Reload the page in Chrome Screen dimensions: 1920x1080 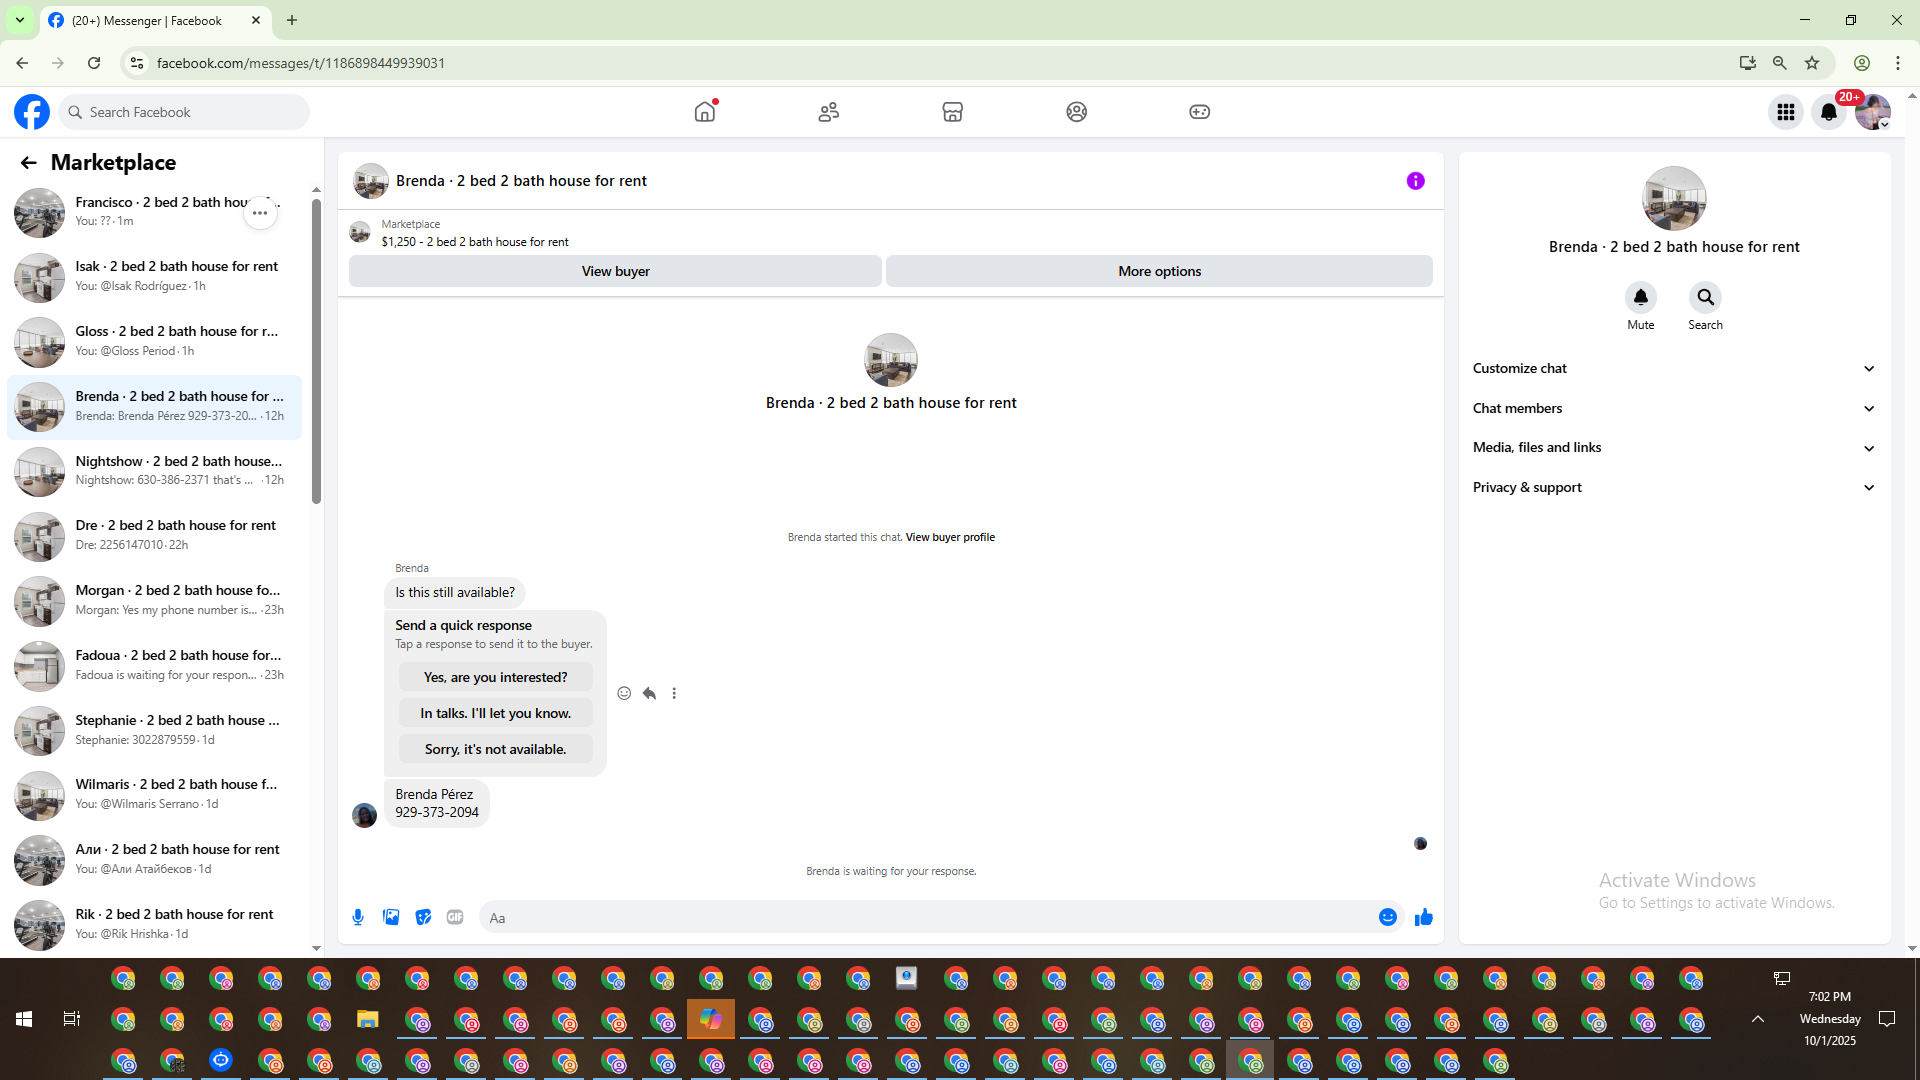click(94, 63)
